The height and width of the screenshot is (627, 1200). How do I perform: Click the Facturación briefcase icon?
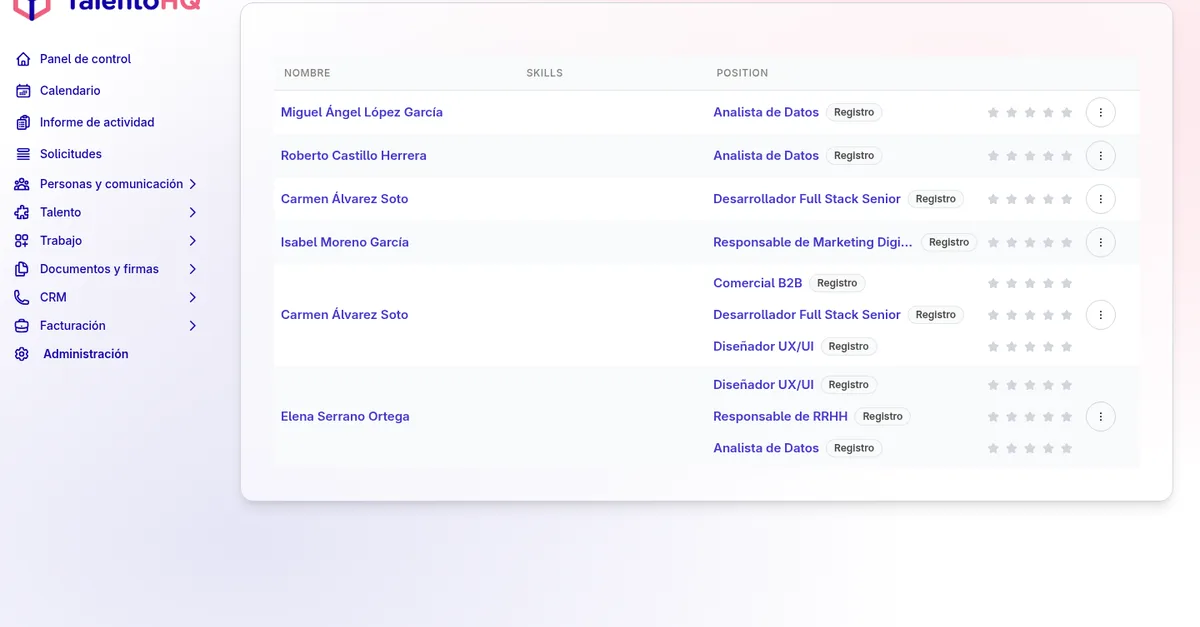pyautogui.click(x=22, y=326)
